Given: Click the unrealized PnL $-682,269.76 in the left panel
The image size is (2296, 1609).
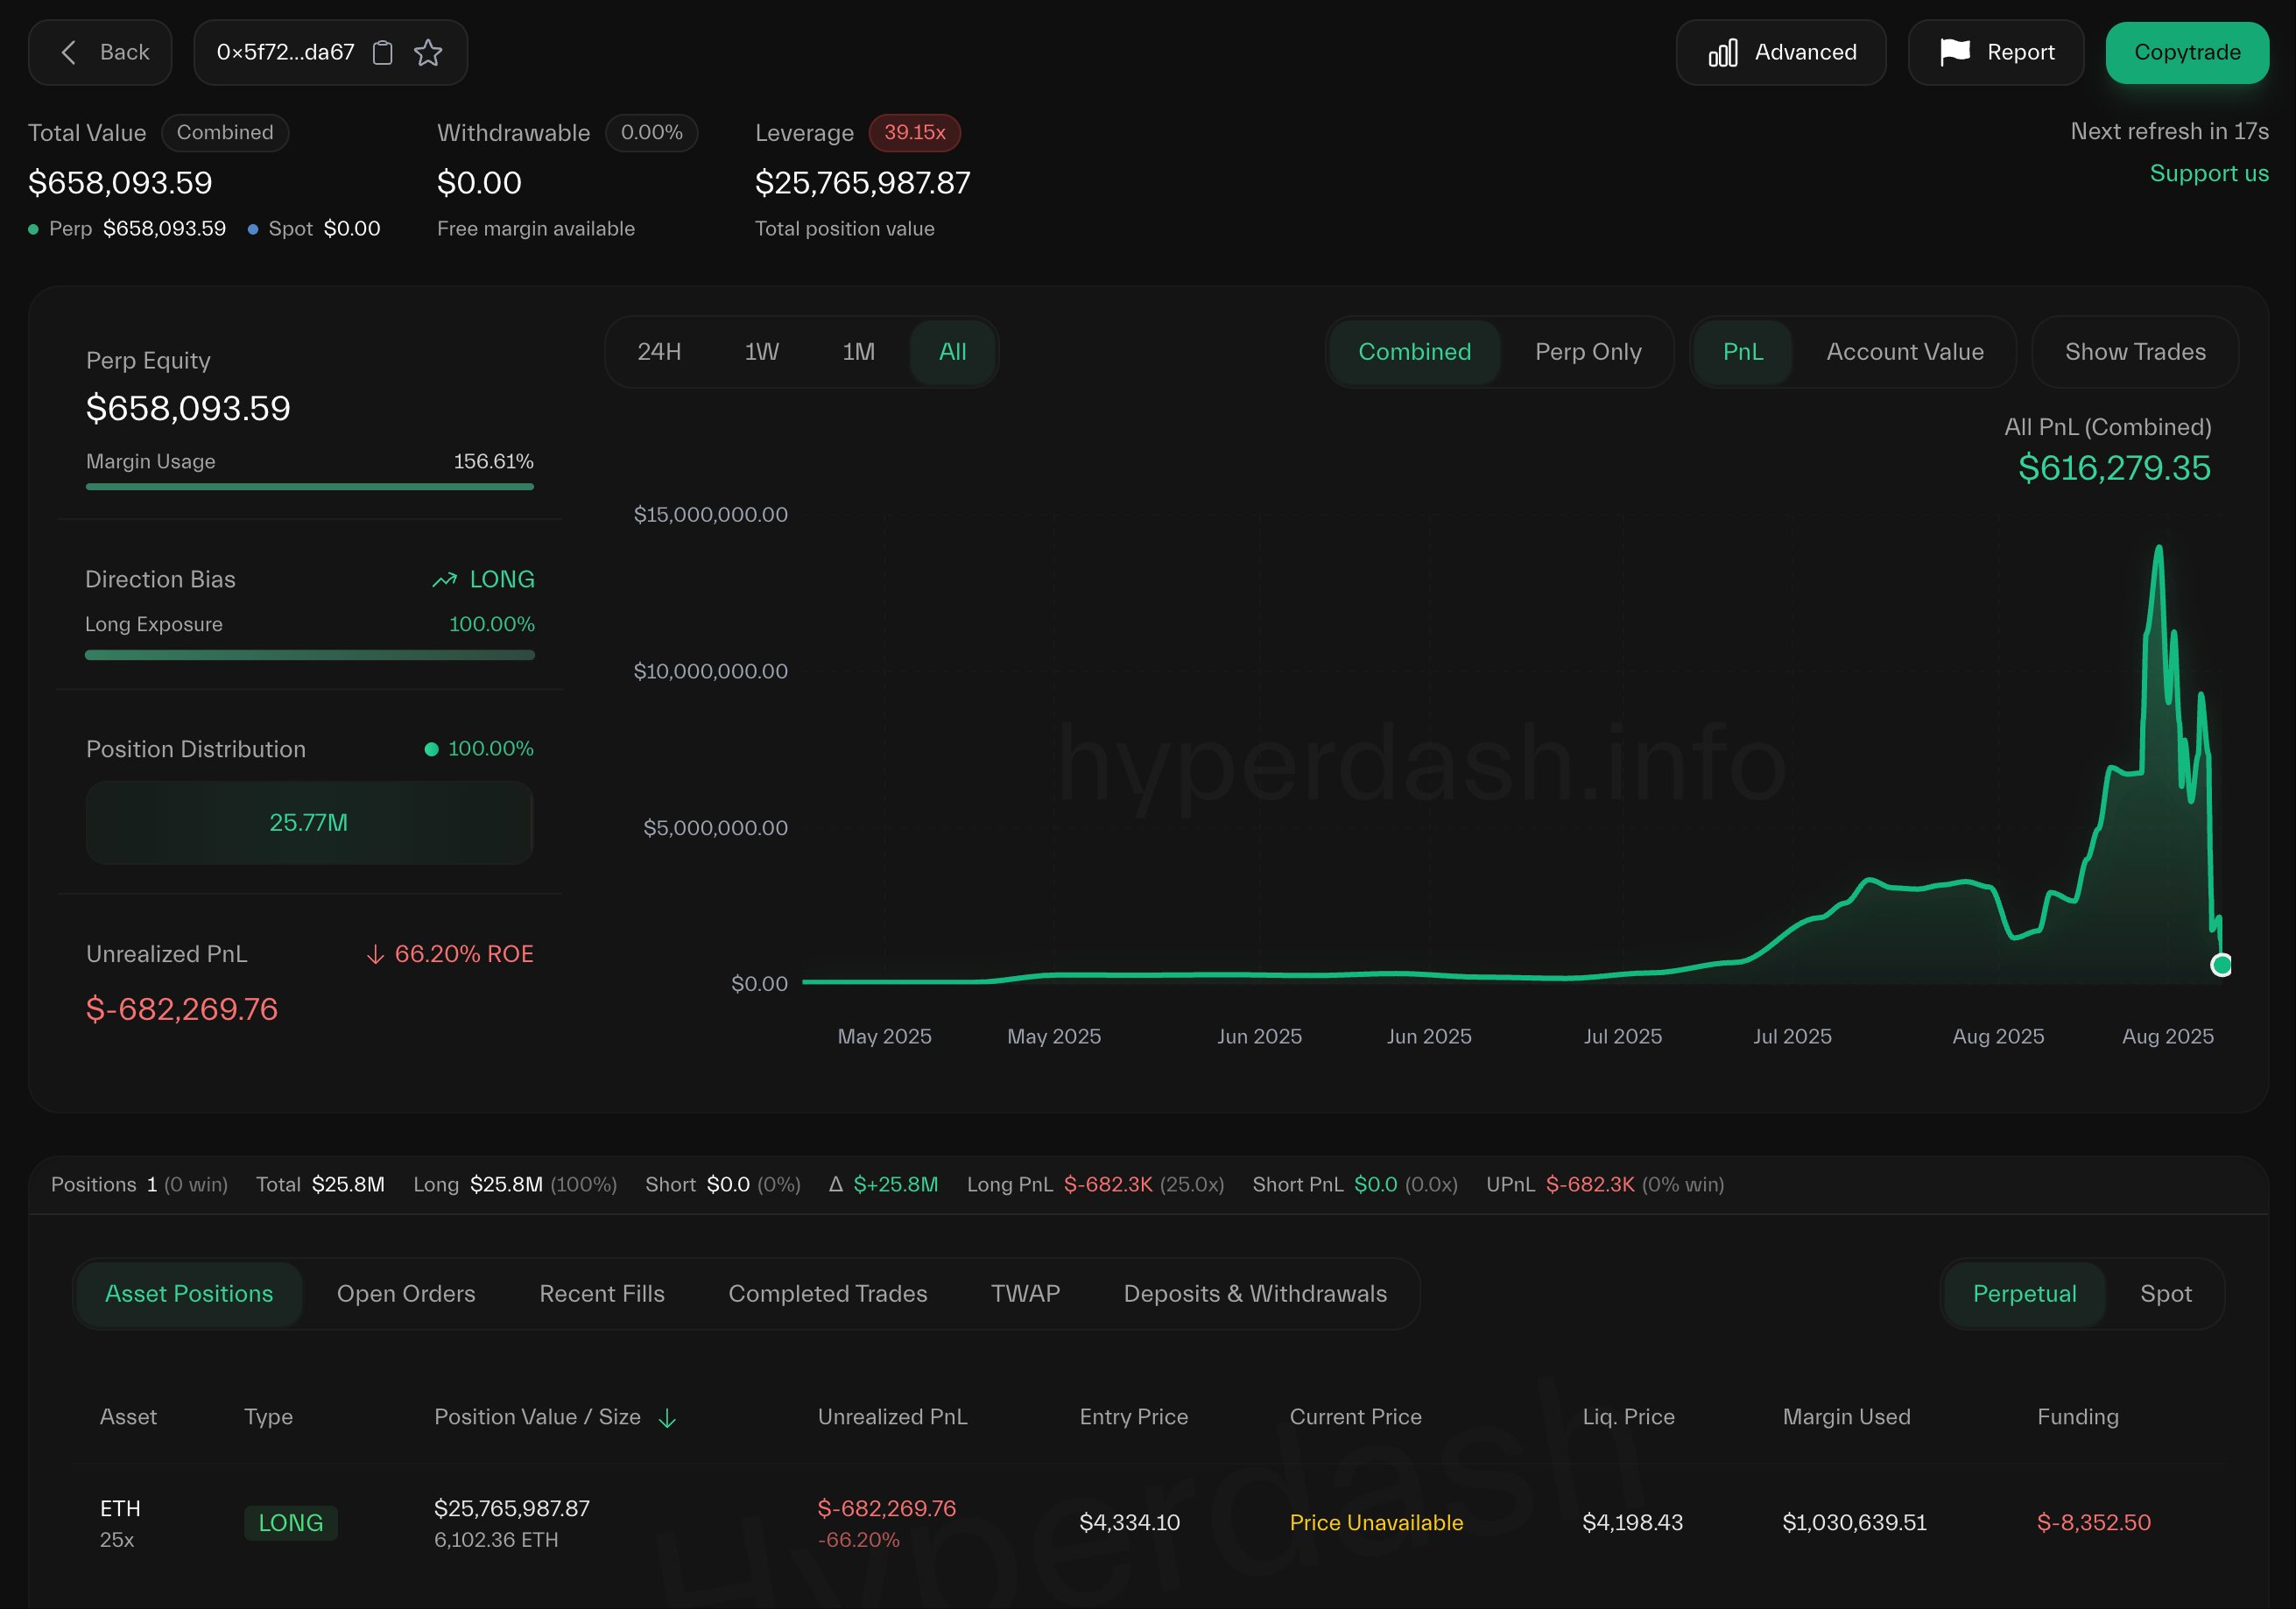Looking at the screenshot, I should click(182, 1009).
